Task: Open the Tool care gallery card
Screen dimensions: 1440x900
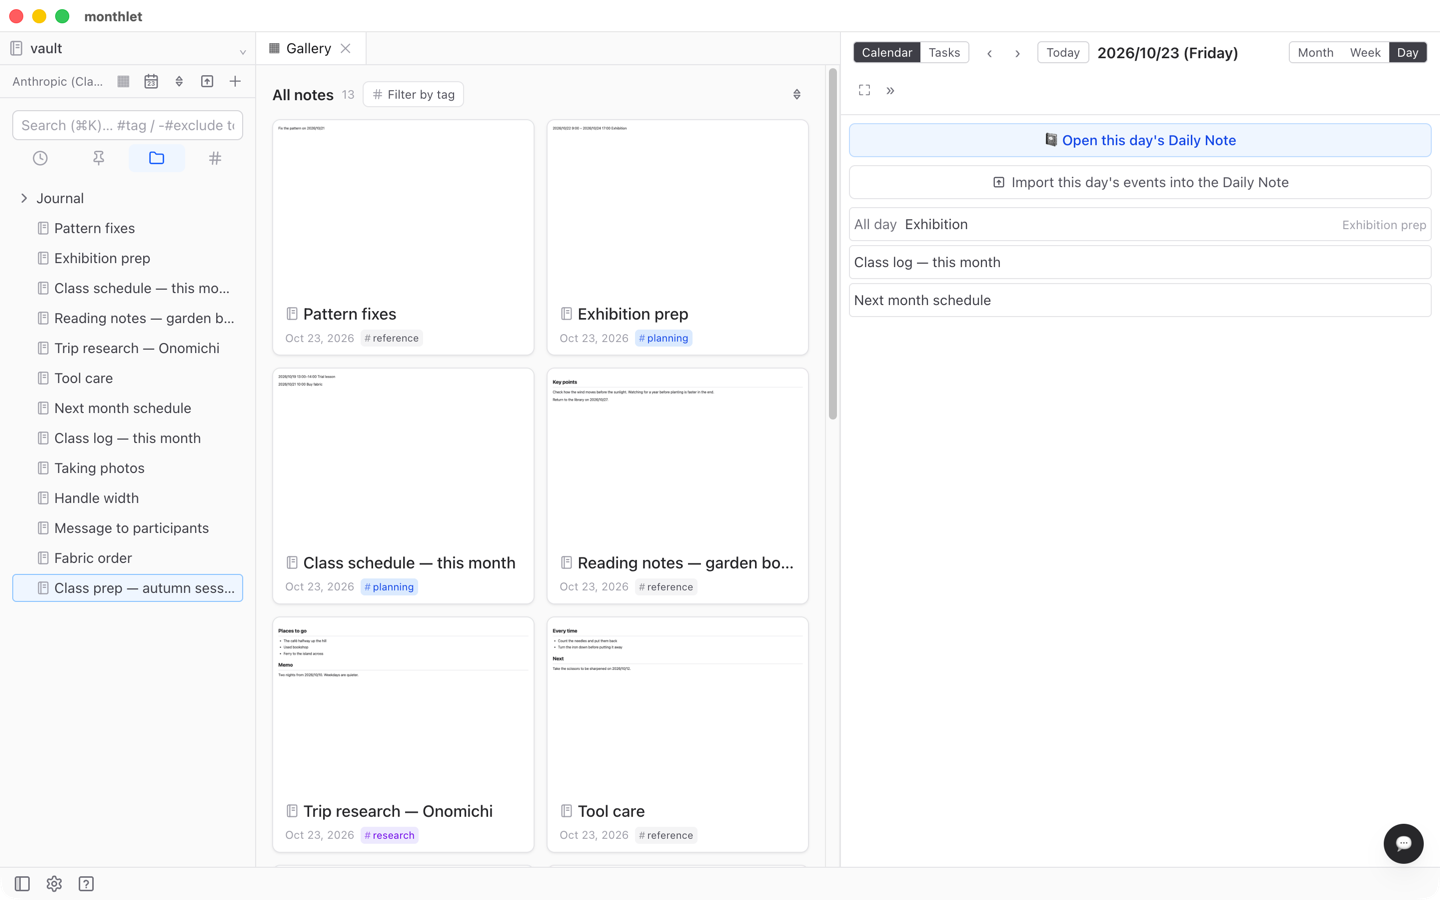Action: coord(678,734)
